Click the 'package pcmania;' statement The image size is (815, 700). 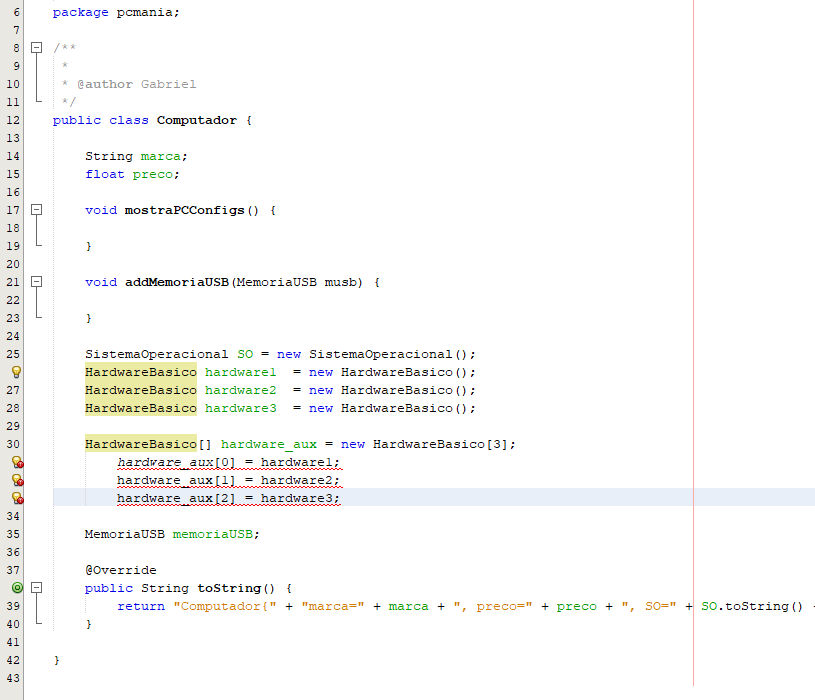coord(116,12)
